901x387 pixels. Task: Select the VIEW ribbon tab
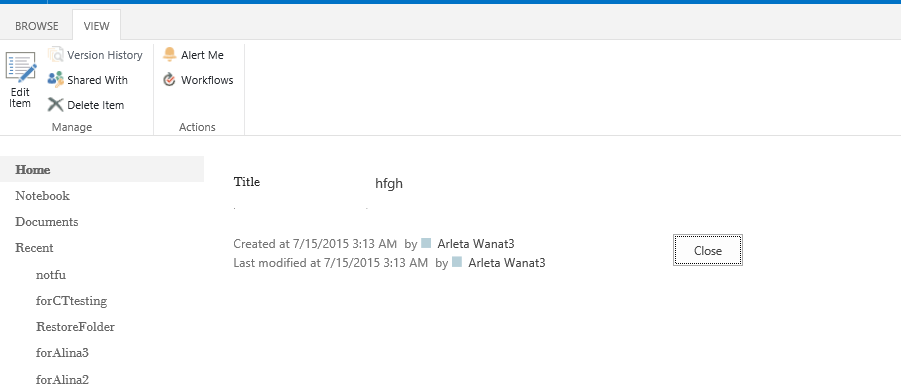point(96,26)
